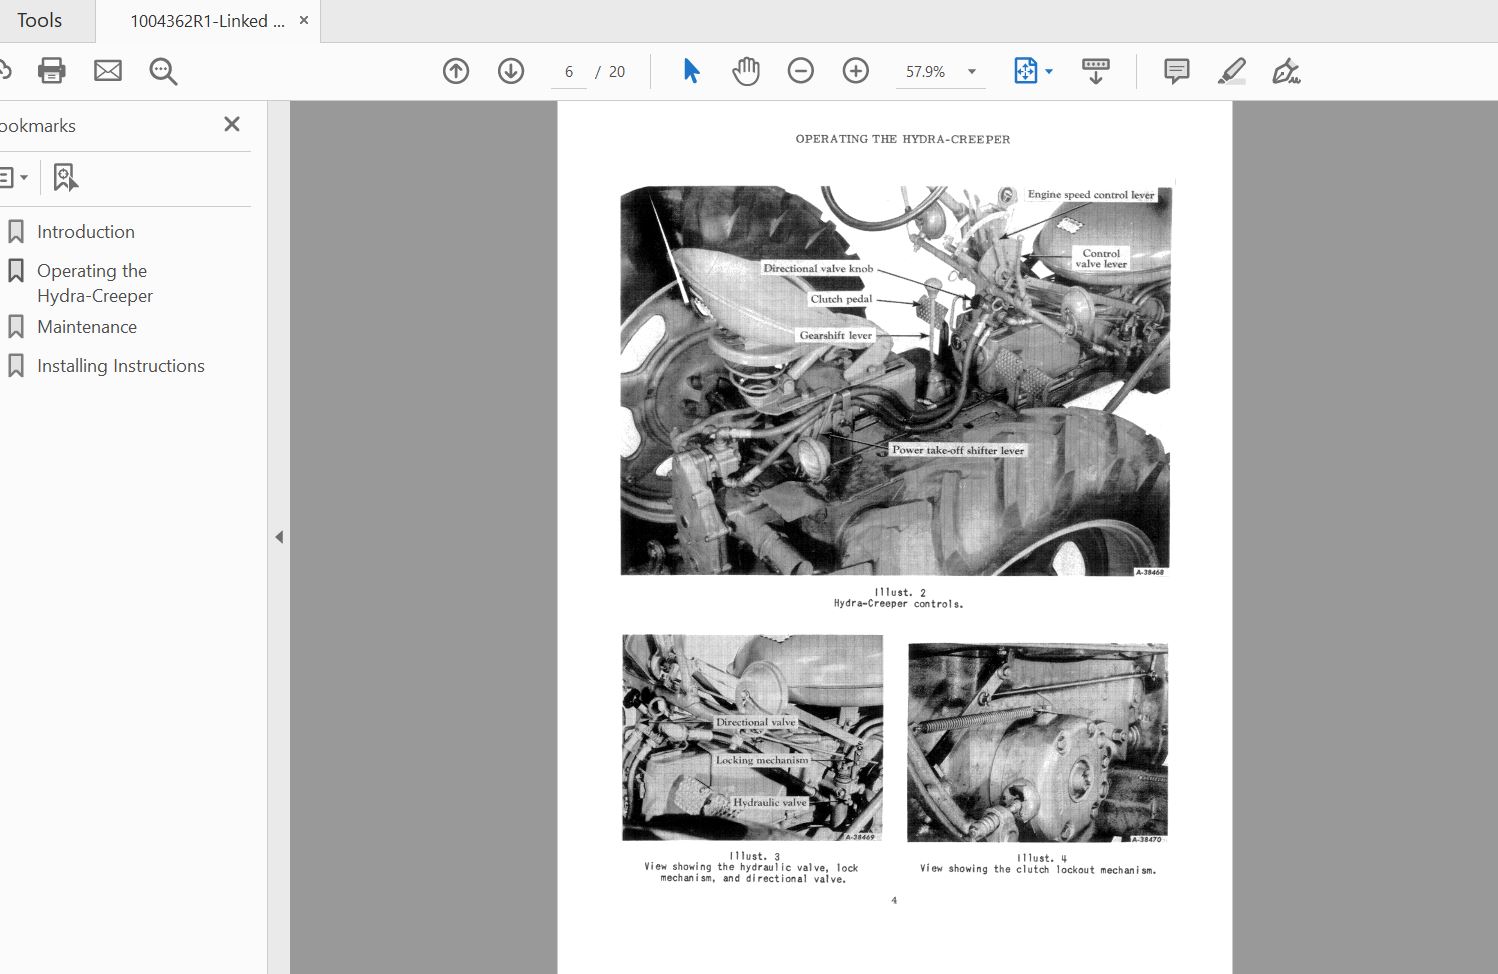
Task: Click the "Illust. 3" caption heading
Action: tap(755, 856)
